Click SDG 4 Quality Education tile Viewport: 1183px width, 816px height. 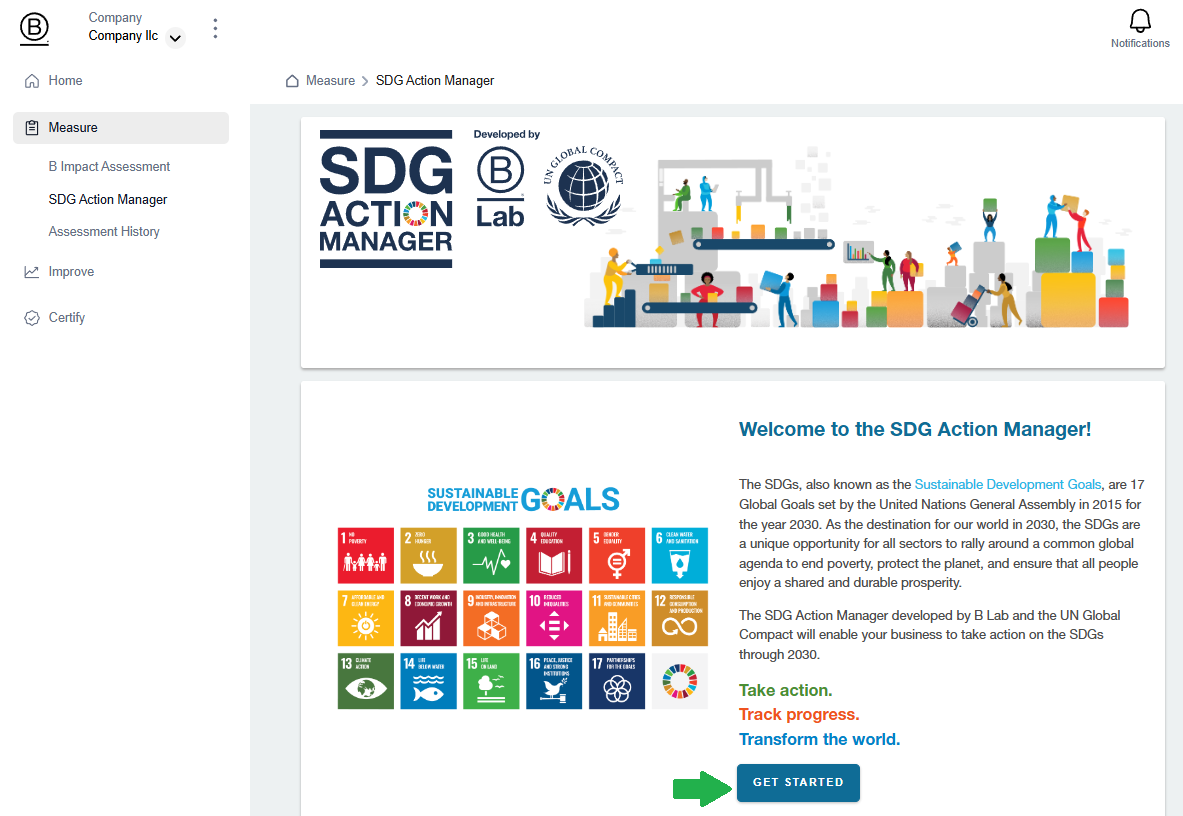(x=554, y=555)
